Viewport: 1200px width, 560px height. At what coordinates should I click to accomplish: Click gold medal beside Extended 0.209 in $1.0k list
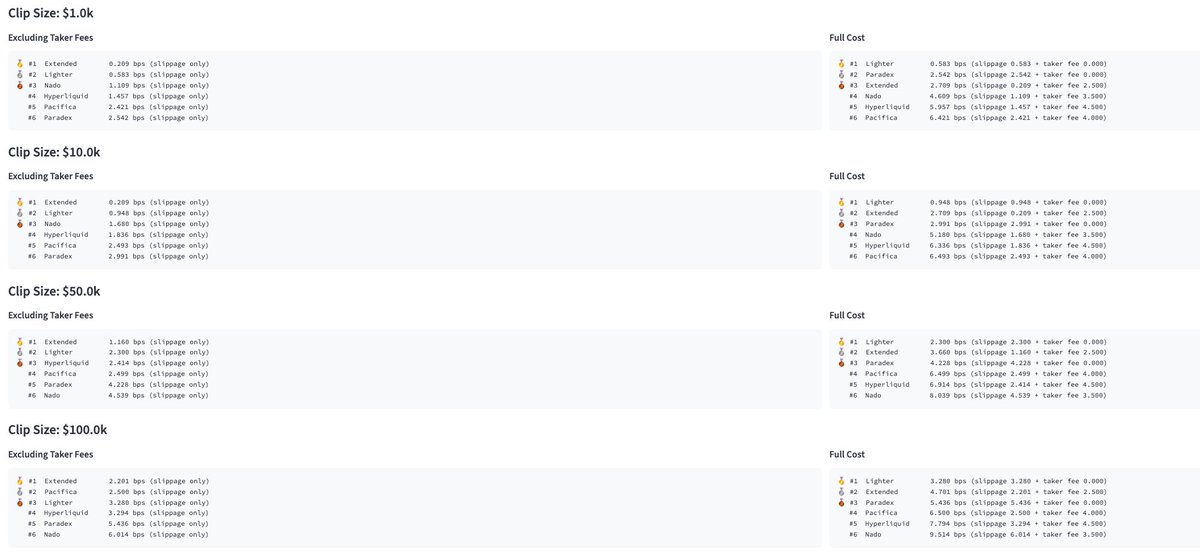20,63
